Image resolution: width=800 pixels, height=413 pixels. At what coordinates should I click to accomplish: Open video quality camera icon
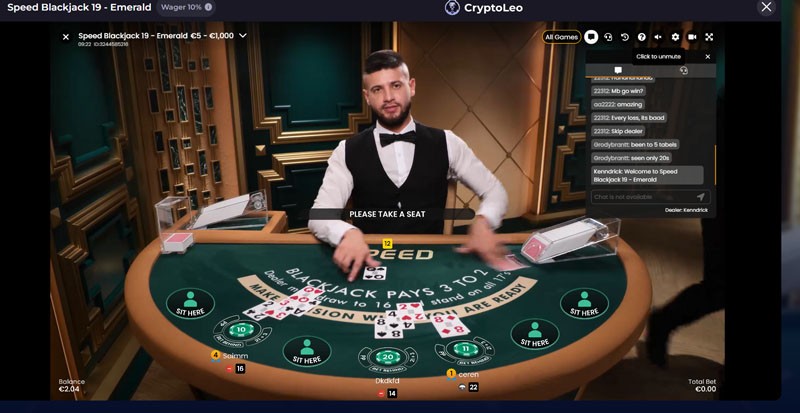point(692,37)
